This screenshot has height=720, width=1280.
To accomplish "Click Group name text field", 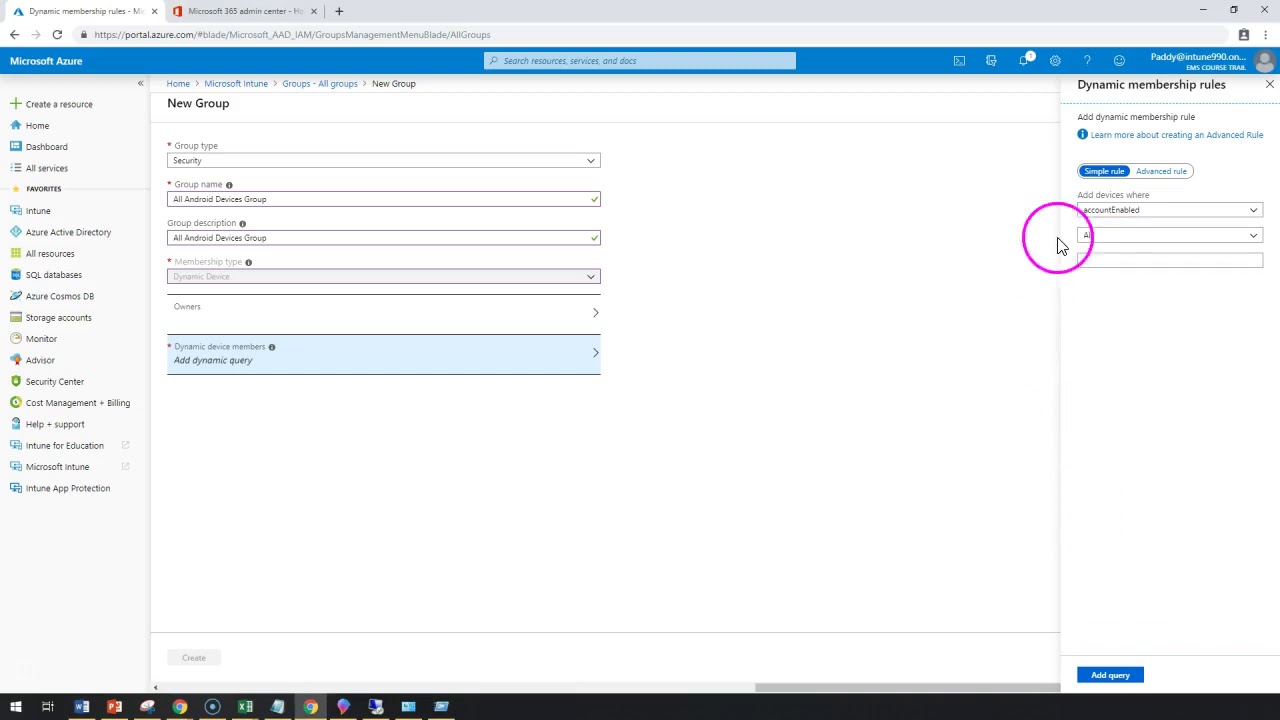I will pos(384,199).
